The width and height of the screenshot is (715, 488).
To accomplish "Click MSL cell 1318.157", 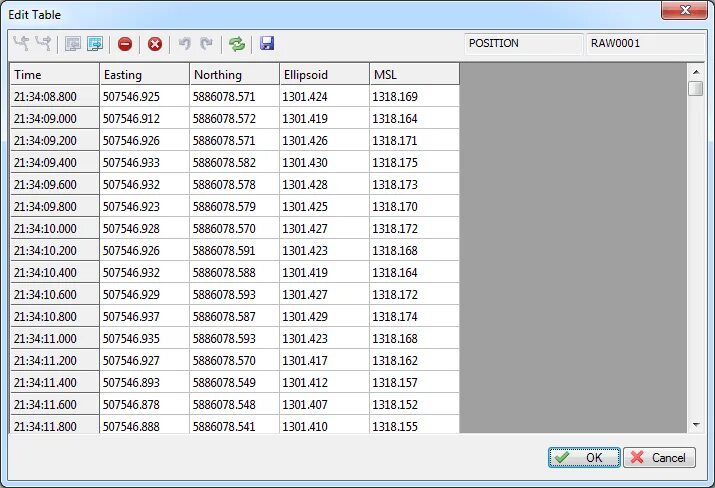I will [x=414, y=382].
